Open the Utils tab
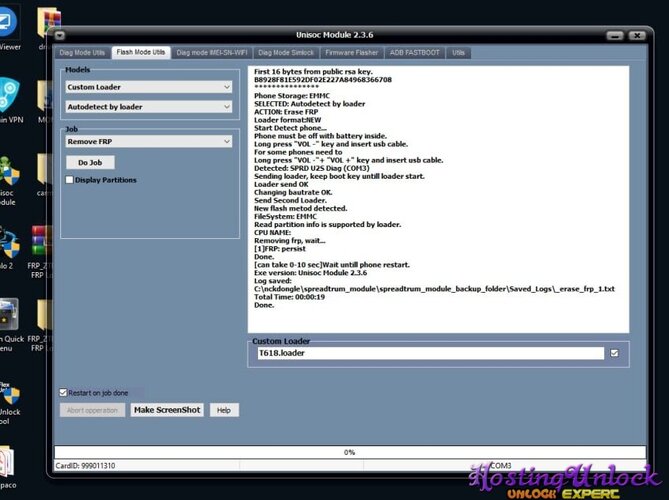This screenshot has width=669, height=500. [458, 52]
